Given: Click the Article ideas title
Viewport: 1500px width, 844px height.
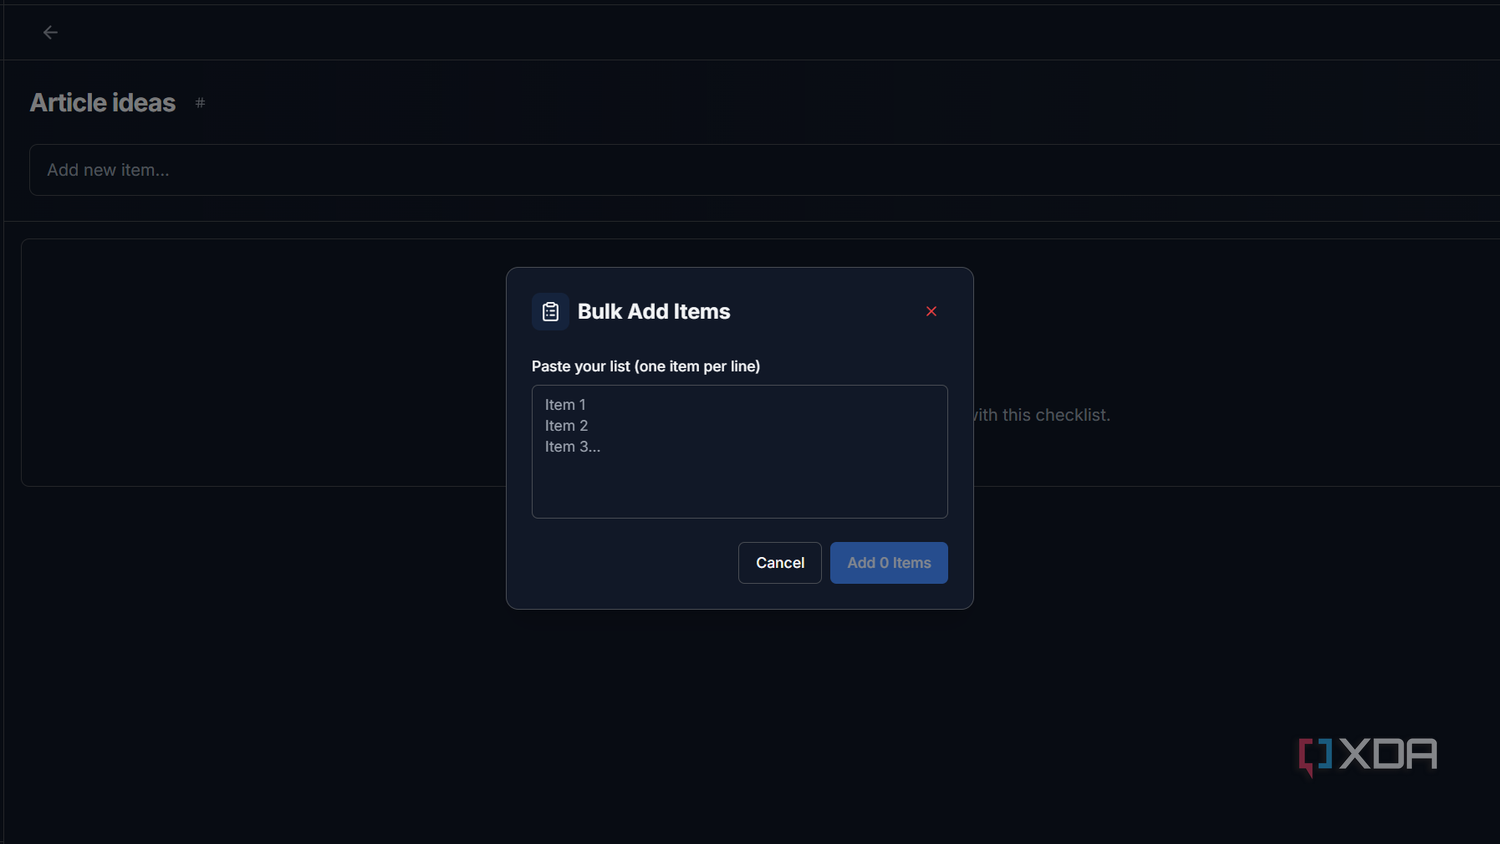Looking at the screenshot, I should point(103,103).
